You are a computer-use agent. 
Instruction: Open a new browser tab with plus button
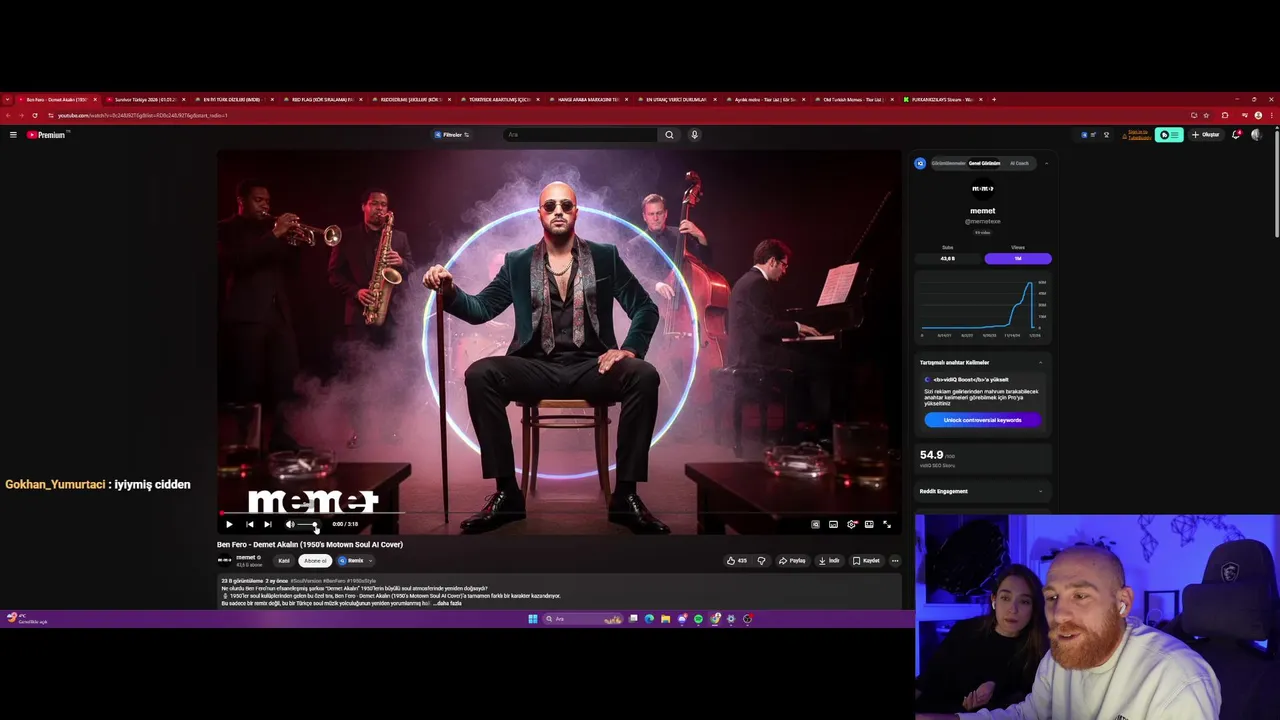993,99
